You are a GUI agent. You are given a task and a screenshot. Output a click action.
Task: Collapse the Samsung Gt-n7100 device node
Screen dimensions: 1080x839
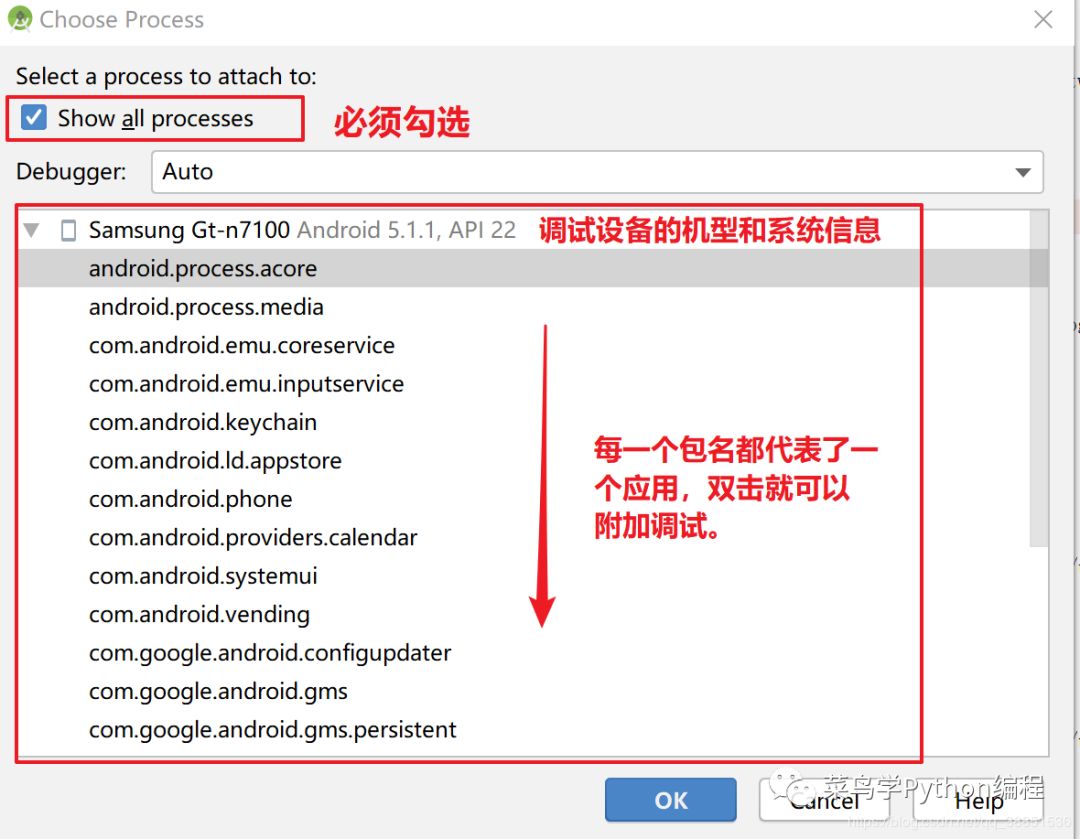(31, 229)
